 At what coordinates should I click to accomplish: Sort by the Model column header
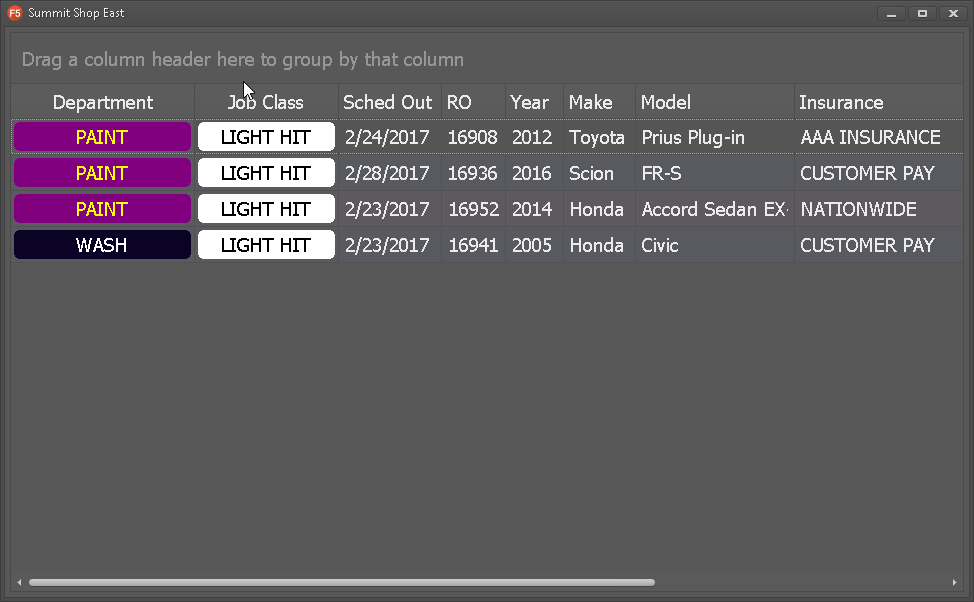pos(665,102)
